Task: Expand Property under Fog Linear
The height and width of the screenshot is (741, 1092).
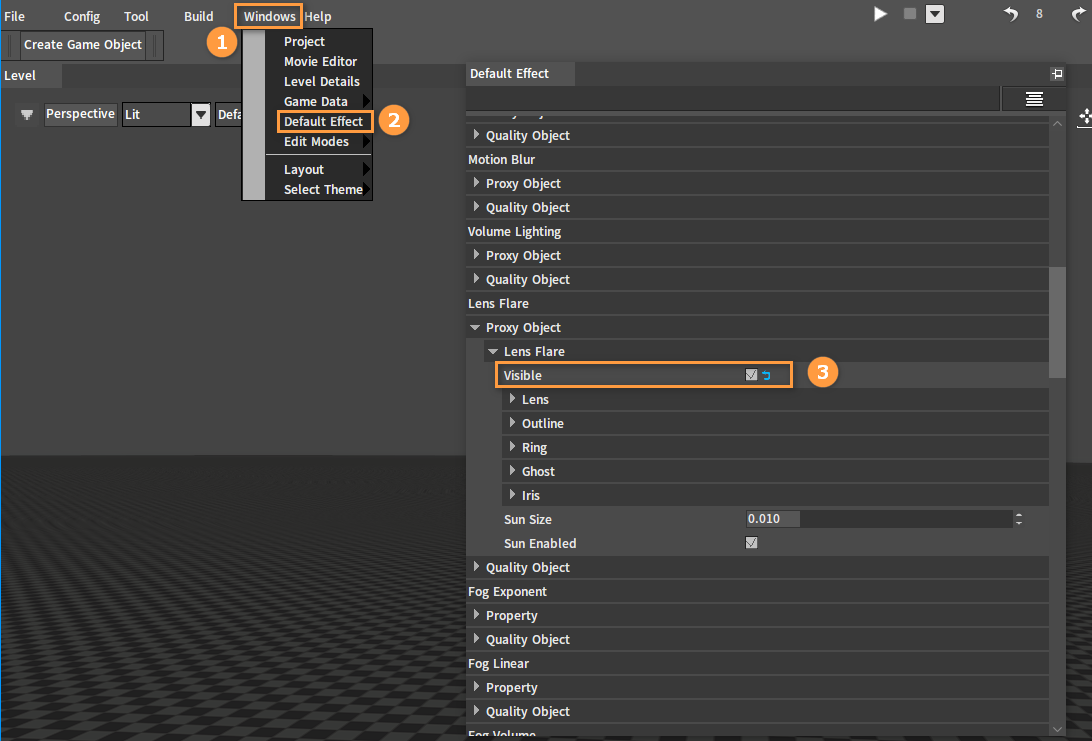Action: coord(476,687)
